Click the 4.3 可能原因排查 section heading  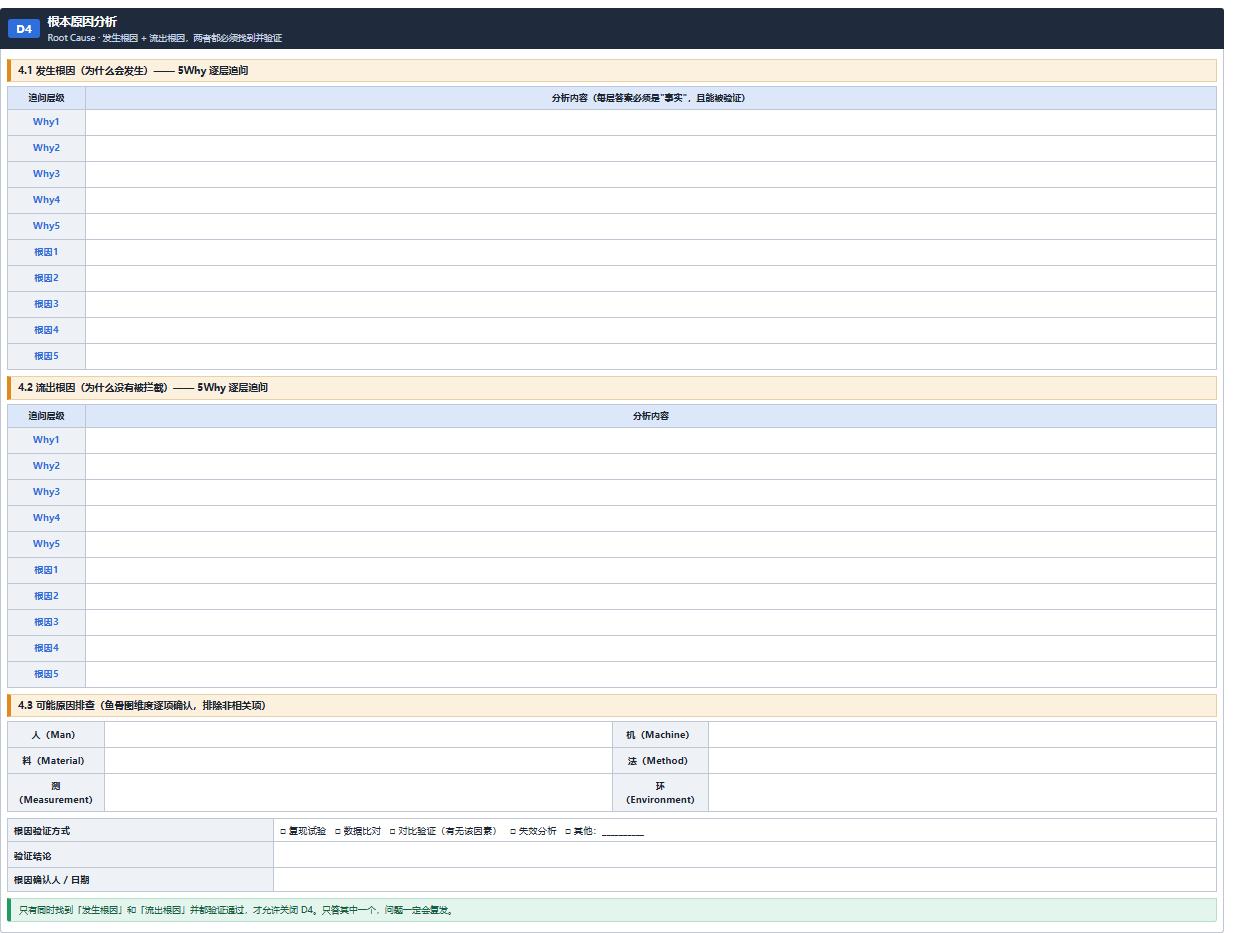click(x=612, y=706)
